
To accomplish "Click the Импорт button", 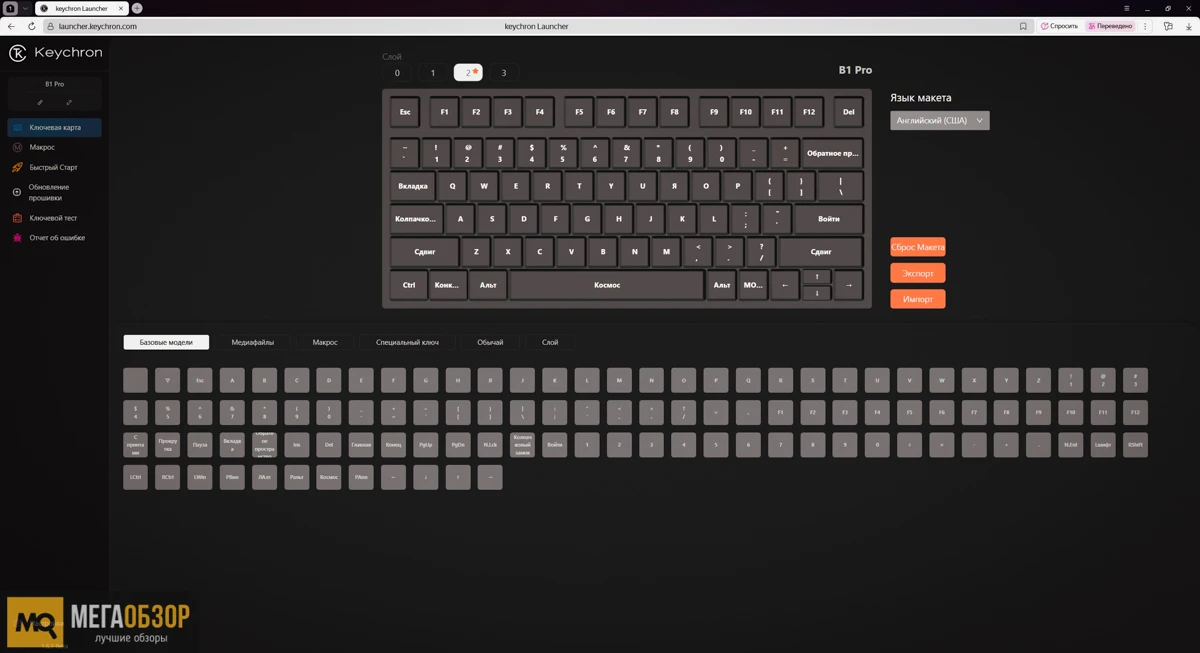I will pos(917,299).
